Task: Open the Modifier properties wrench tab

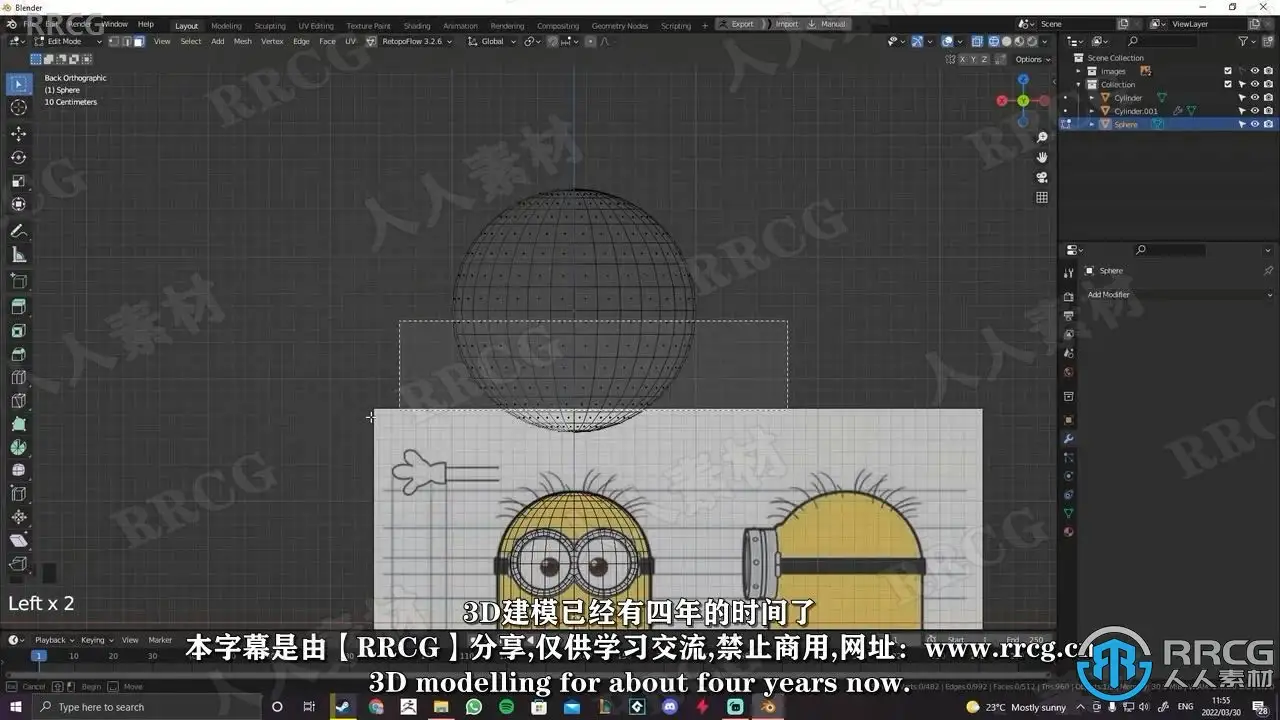Action: [x=1069, y=439]
